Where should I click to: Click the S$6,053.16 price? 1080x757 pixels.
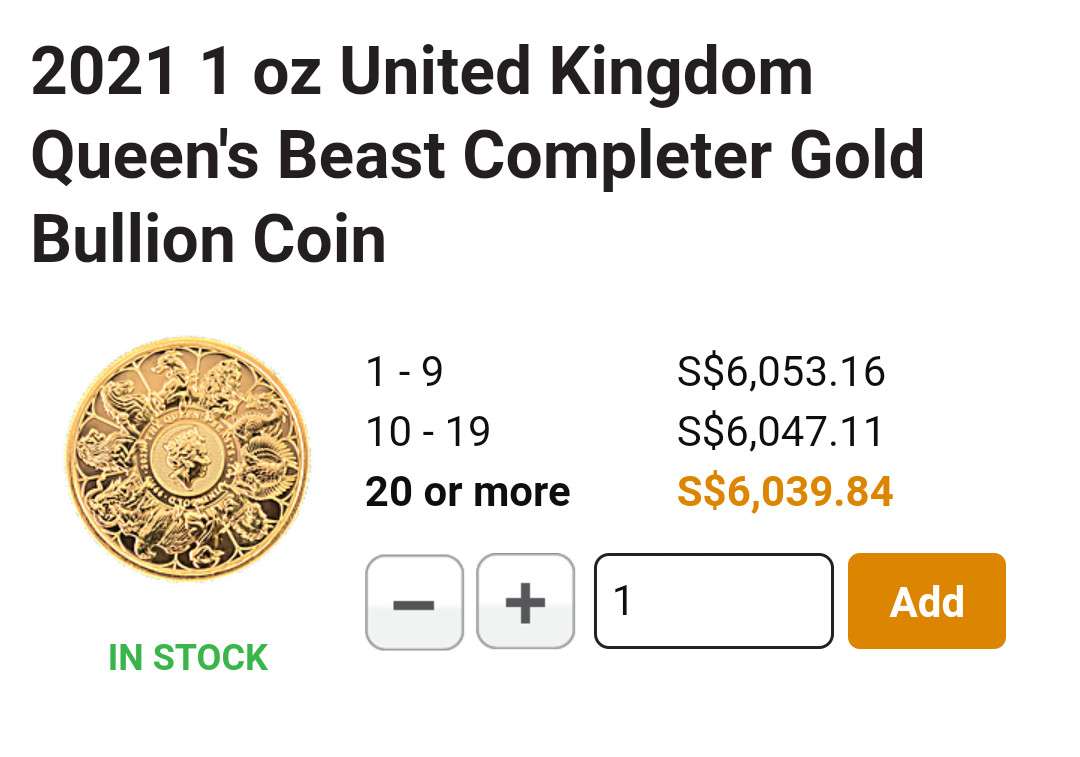(781, 372)
